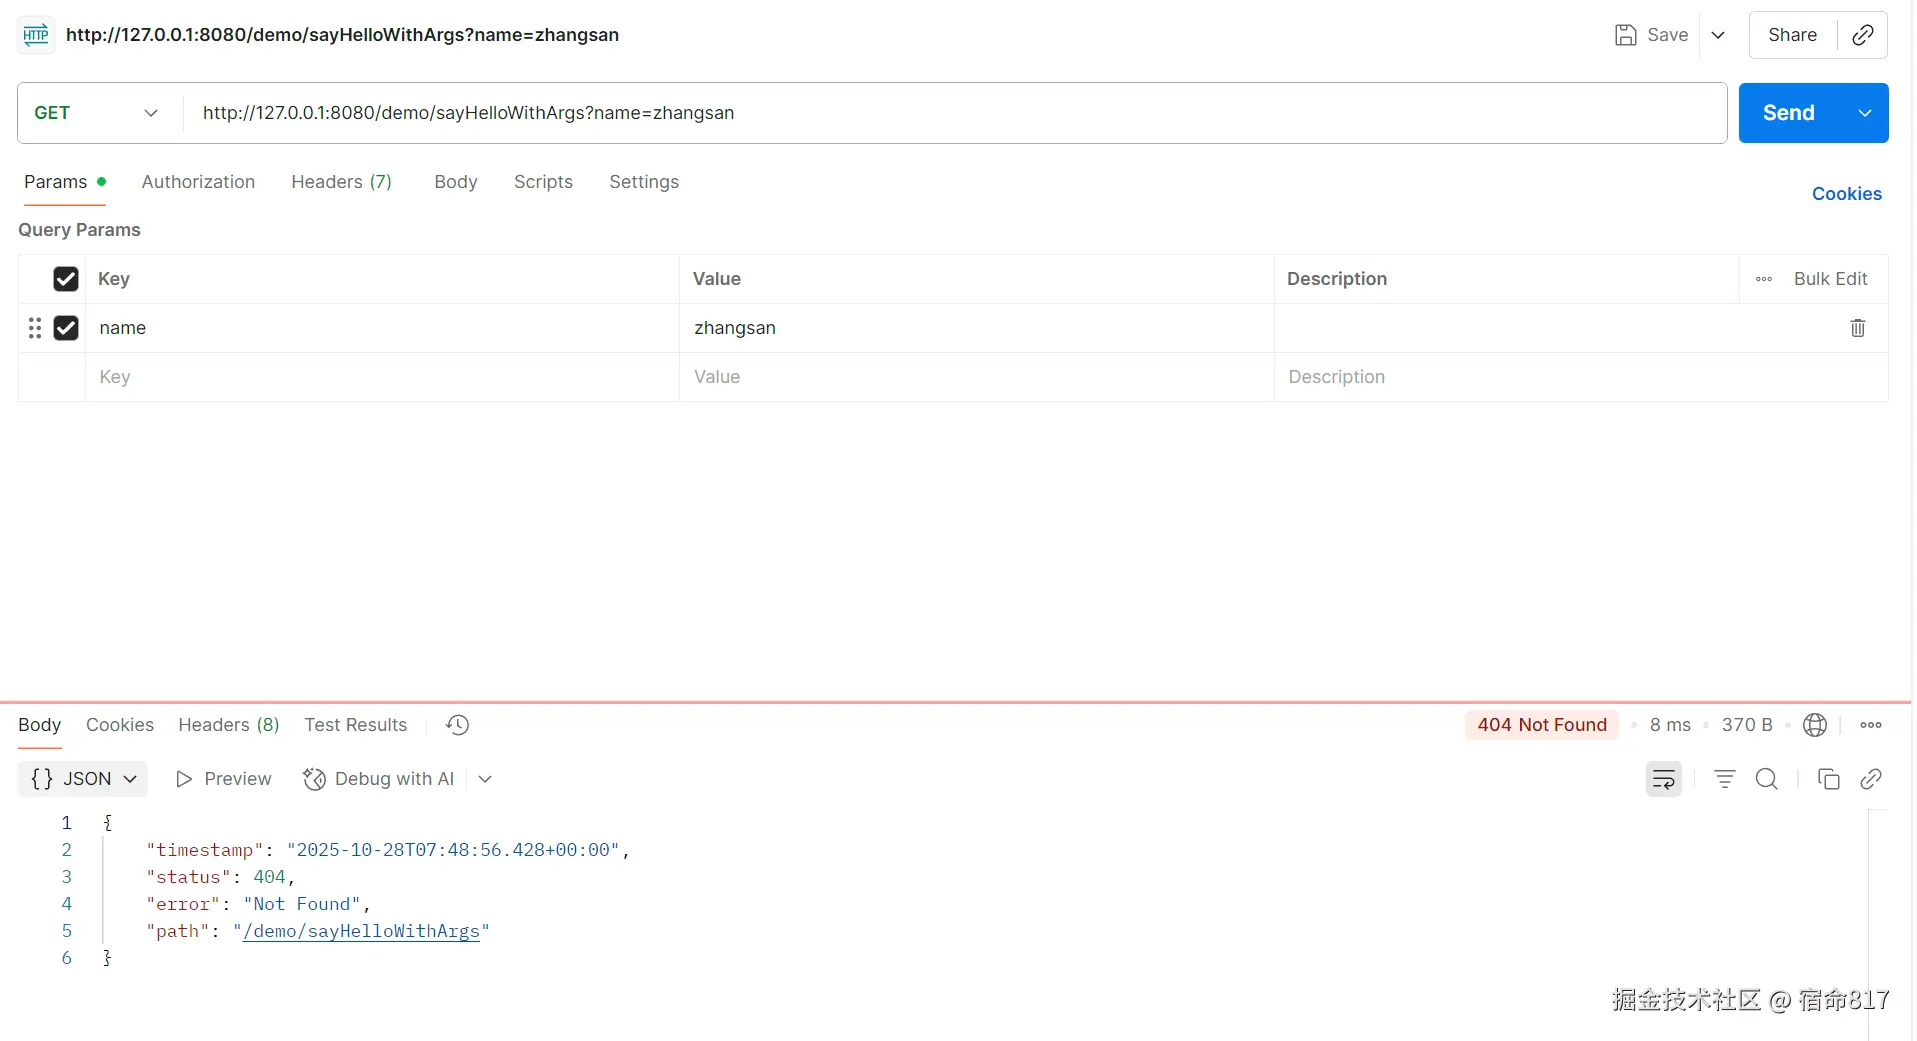Uncheck the name parameter checkbox
The height and width of the screenshot is (1041, 1917).
(x=66, y=328)
